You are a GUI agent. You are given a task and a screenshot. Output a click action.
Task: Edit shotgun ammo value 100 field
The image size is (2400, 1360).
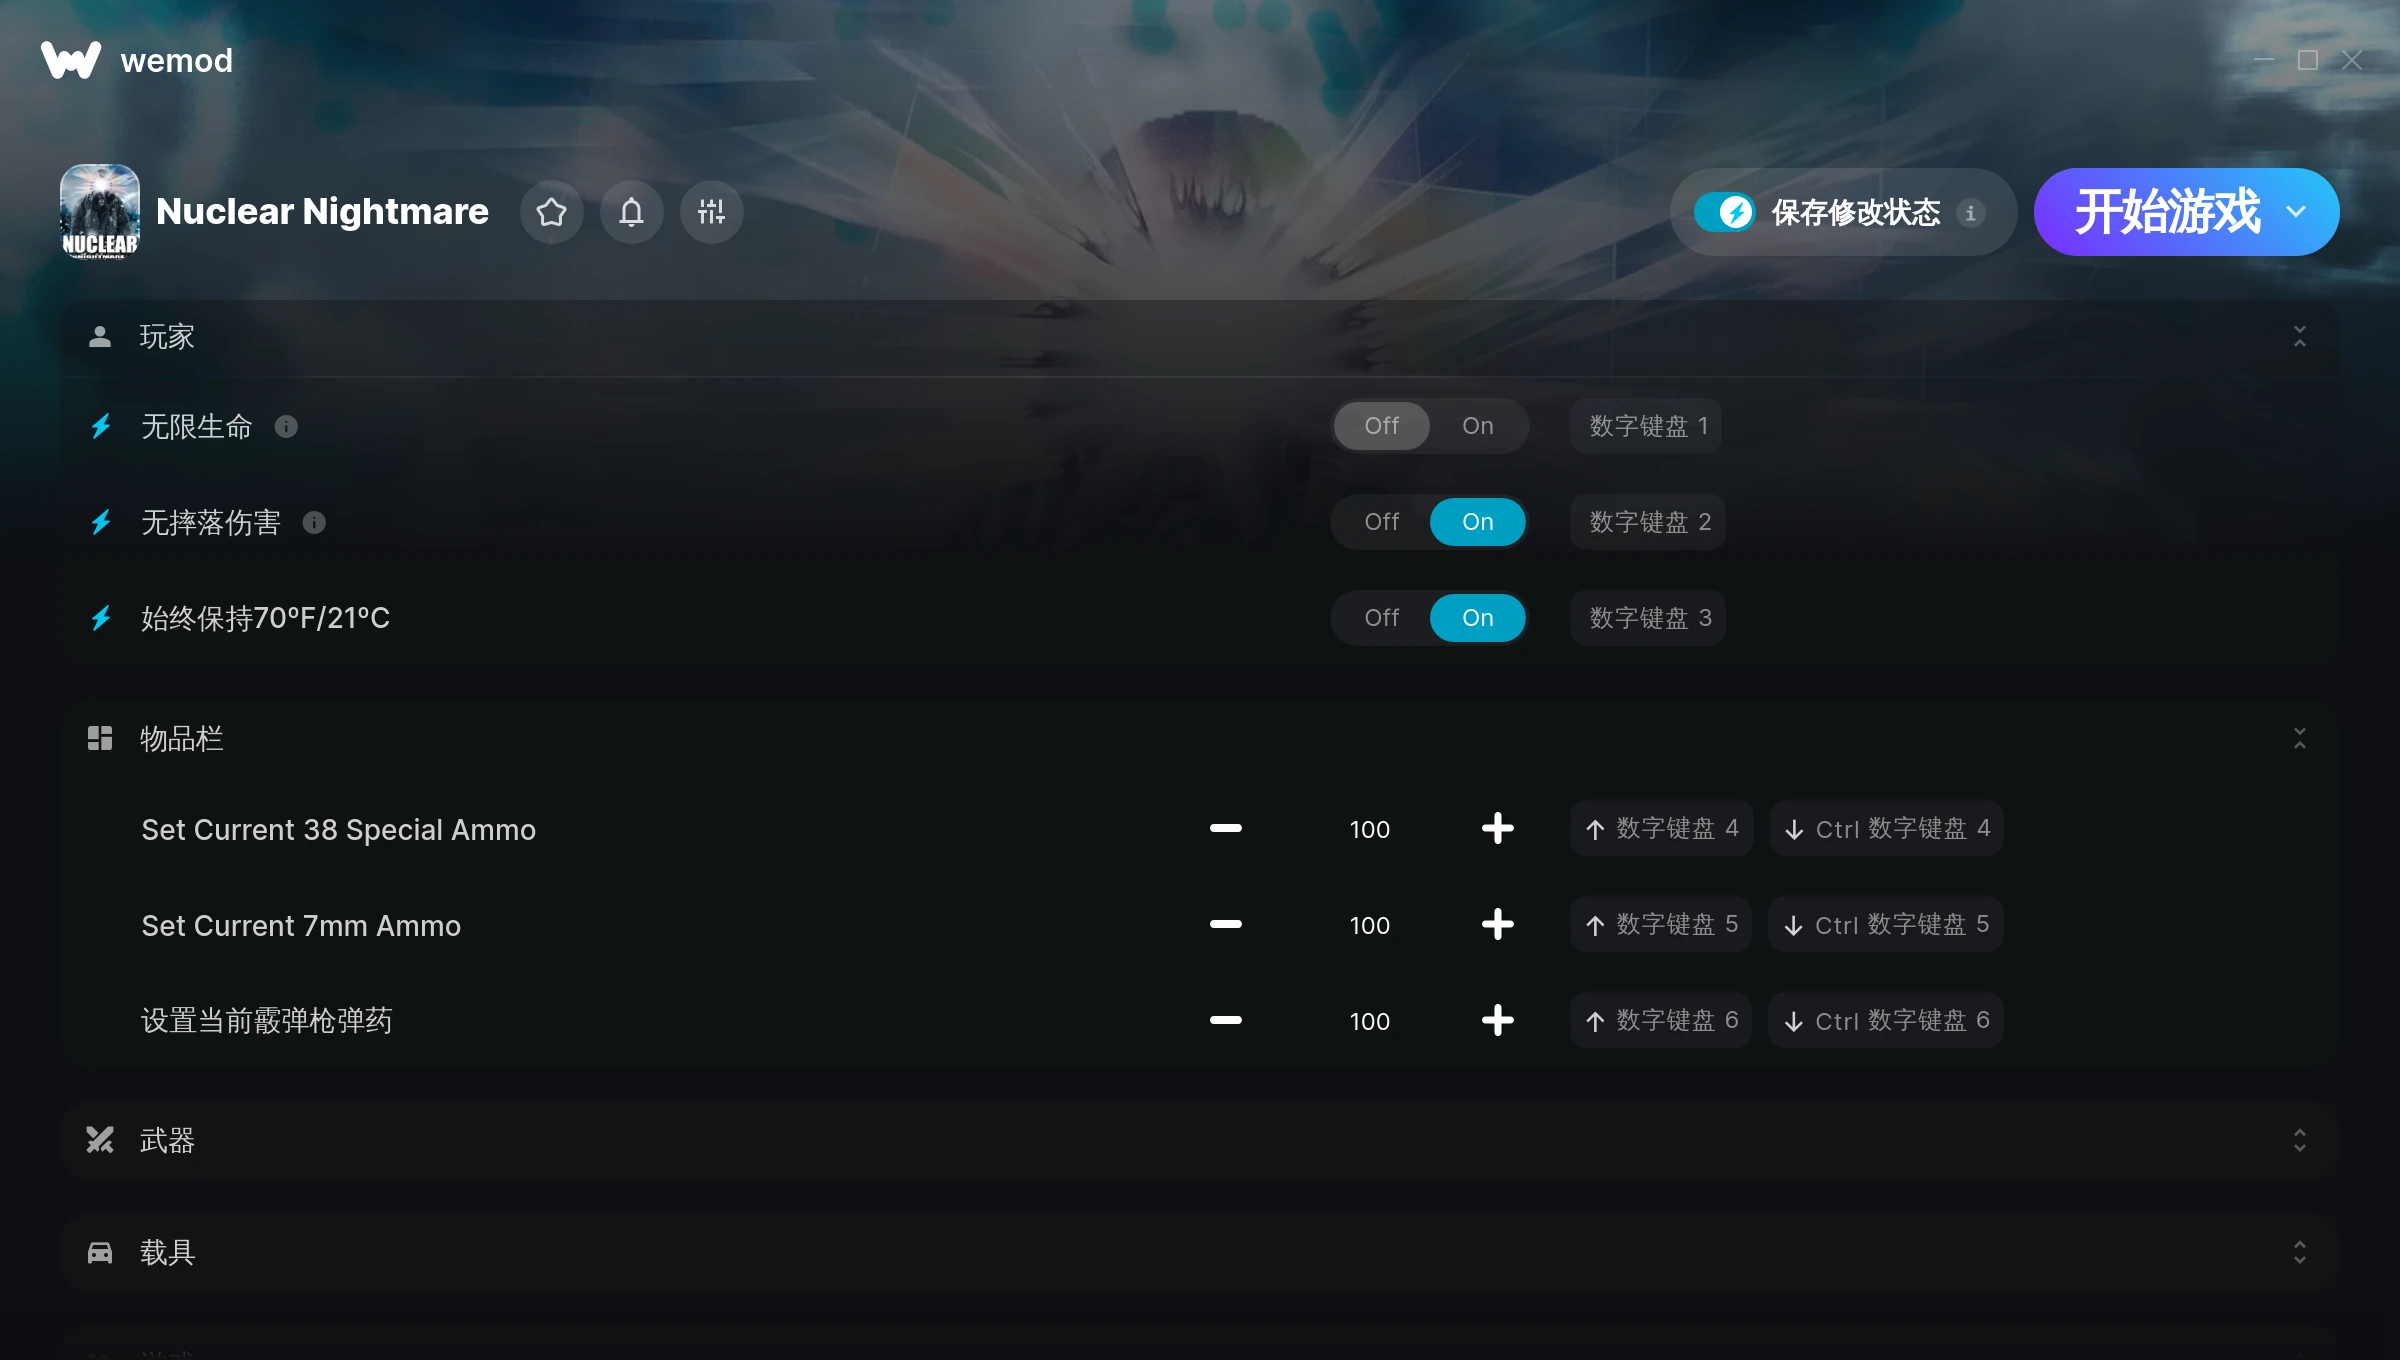coord(1369,1021)
